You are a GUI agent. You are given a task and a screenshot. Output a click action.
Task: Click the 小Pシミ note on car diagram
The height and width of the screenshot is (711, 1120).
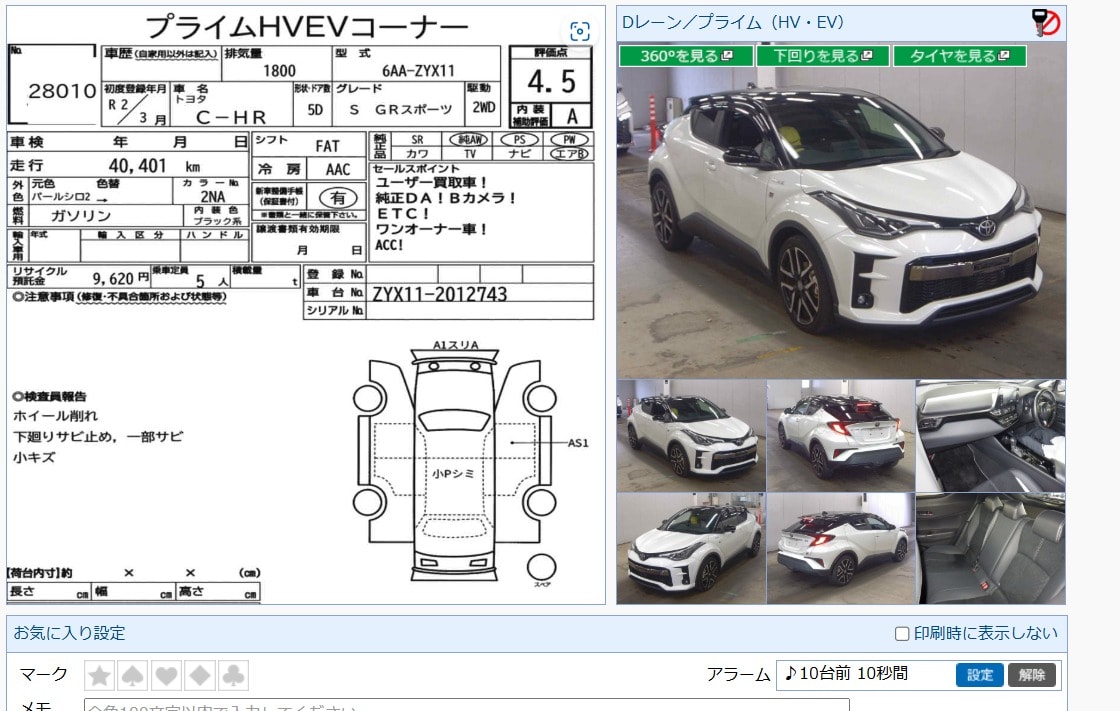point(453,474)
